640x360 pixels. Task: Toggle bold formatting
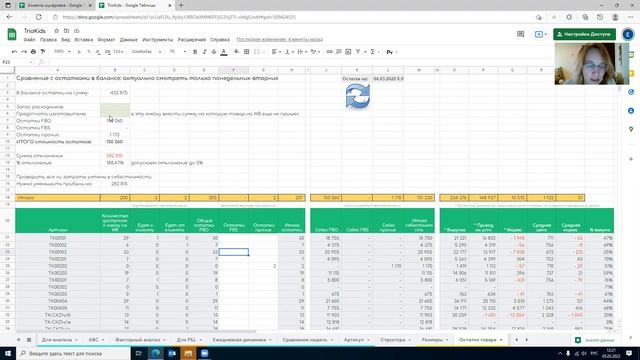tap(195, 52)
